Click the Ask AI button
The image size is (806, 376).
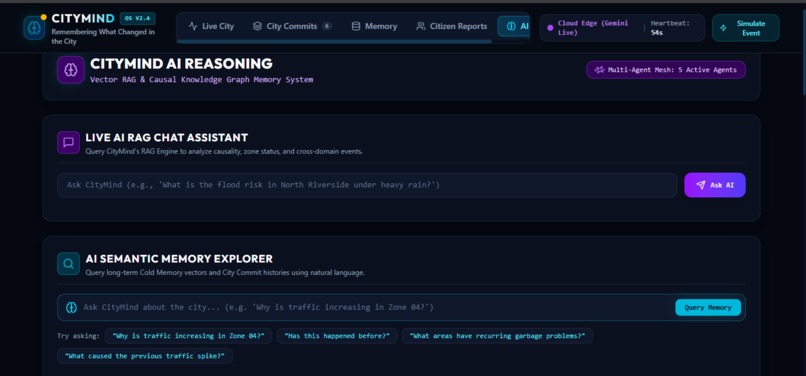[x=715, y=185]
